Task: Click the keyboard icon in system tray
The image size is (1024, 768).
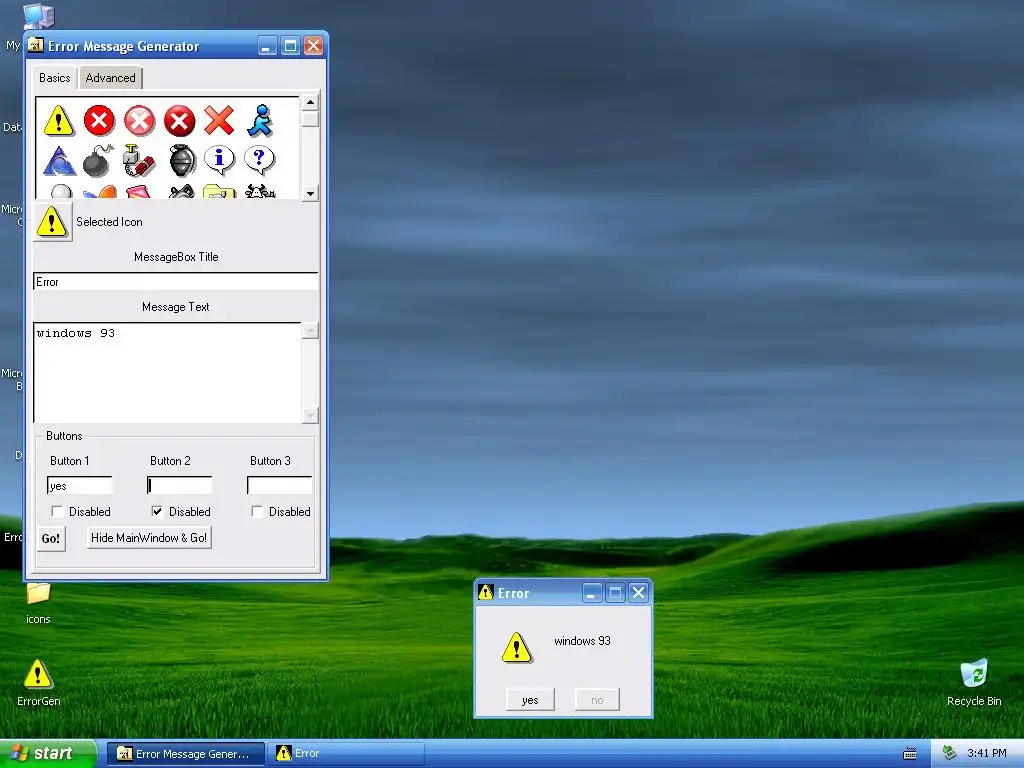Action: point(910,754)
